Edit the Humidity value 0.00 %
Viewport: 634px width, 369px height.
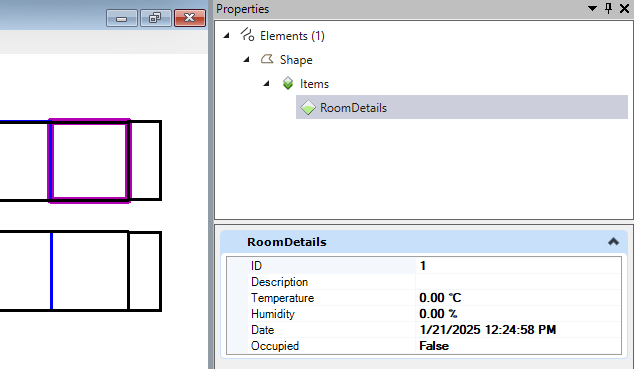(518, 314)
